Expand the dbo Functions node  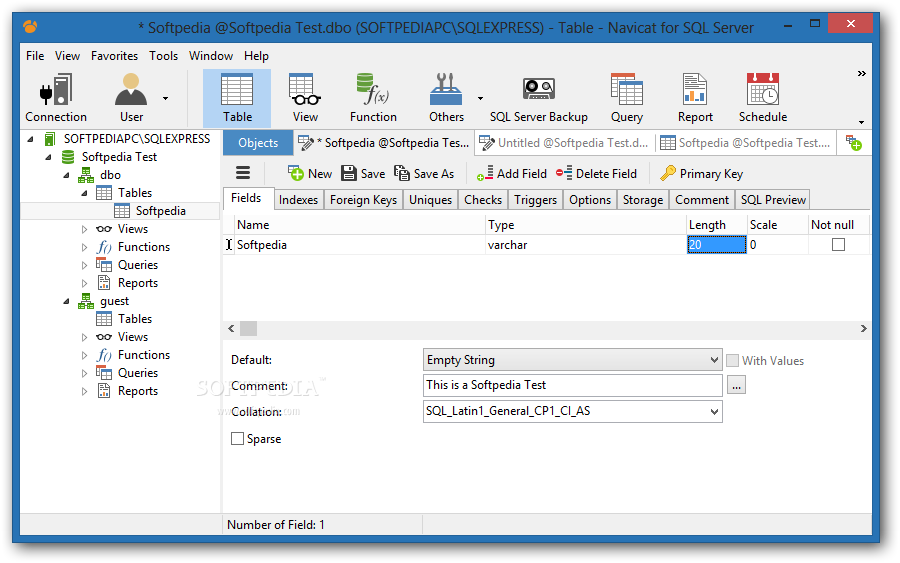point(84,247)
